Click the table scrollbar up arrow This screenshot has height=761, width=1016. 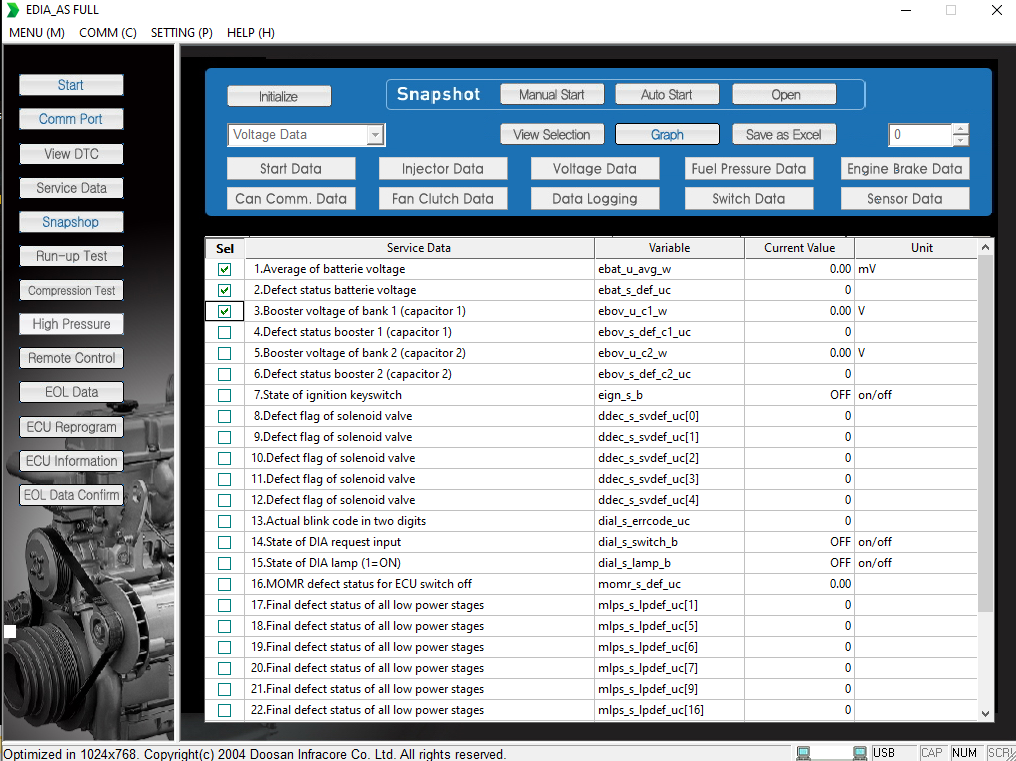pyautogui.click(x=985, y=247)
